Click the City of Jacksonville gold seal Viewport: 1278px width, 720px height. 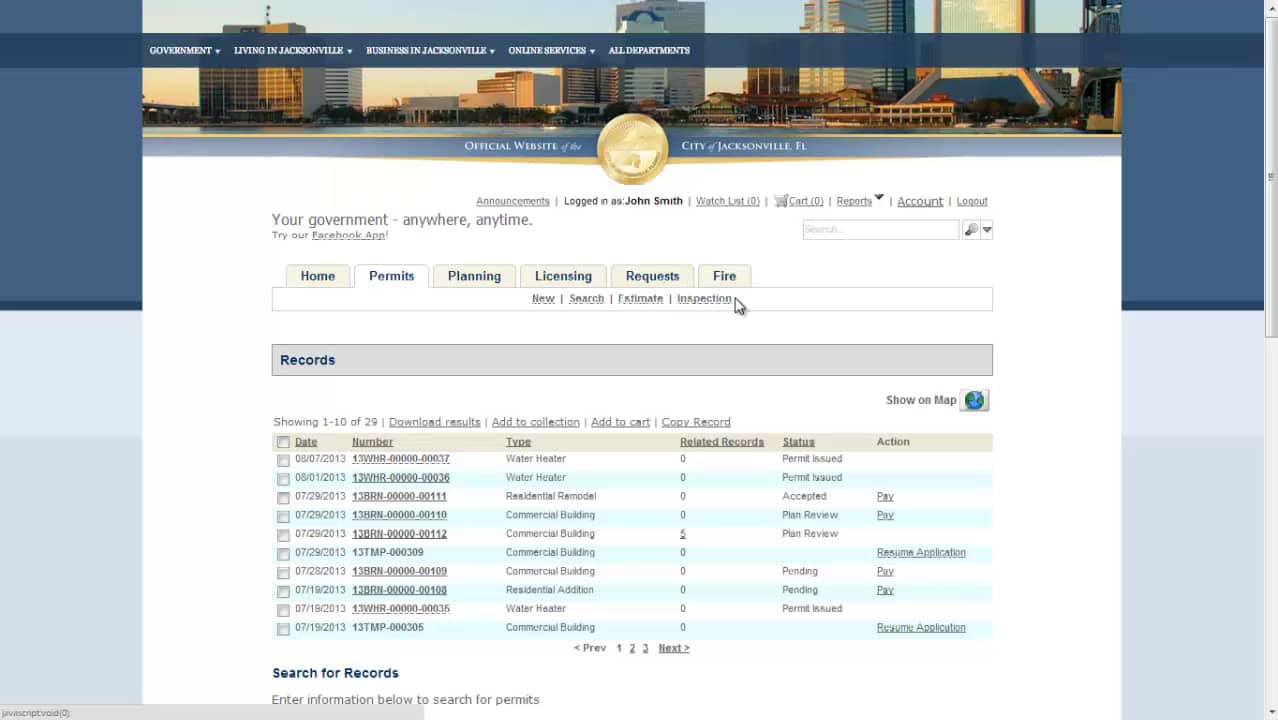(632, 149)
